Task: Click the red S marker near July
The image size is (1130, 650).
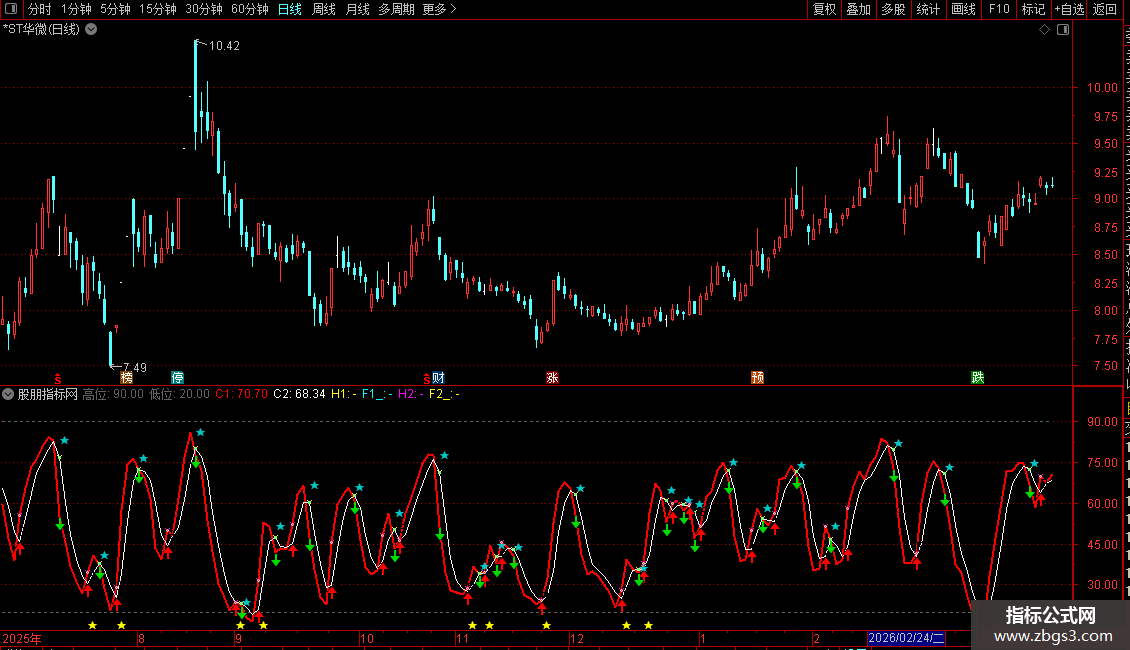Action: point(58,379)
